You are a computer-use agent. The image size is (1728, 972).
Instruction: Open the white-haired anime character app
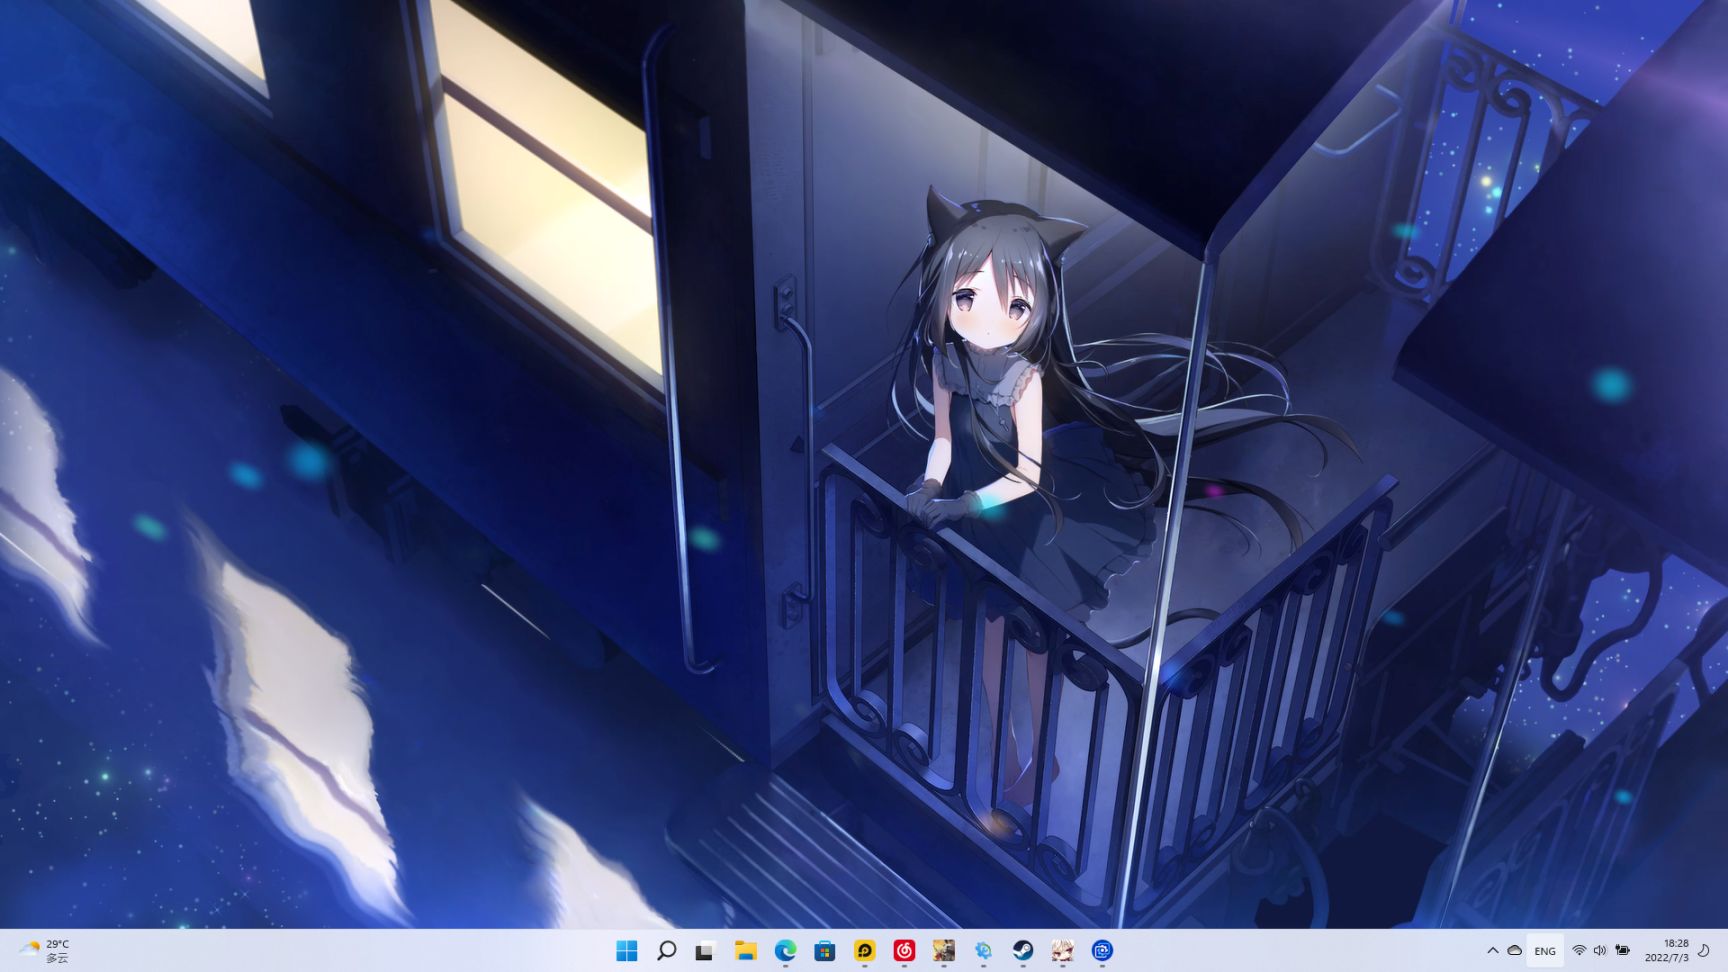[x=1062, y=950]
